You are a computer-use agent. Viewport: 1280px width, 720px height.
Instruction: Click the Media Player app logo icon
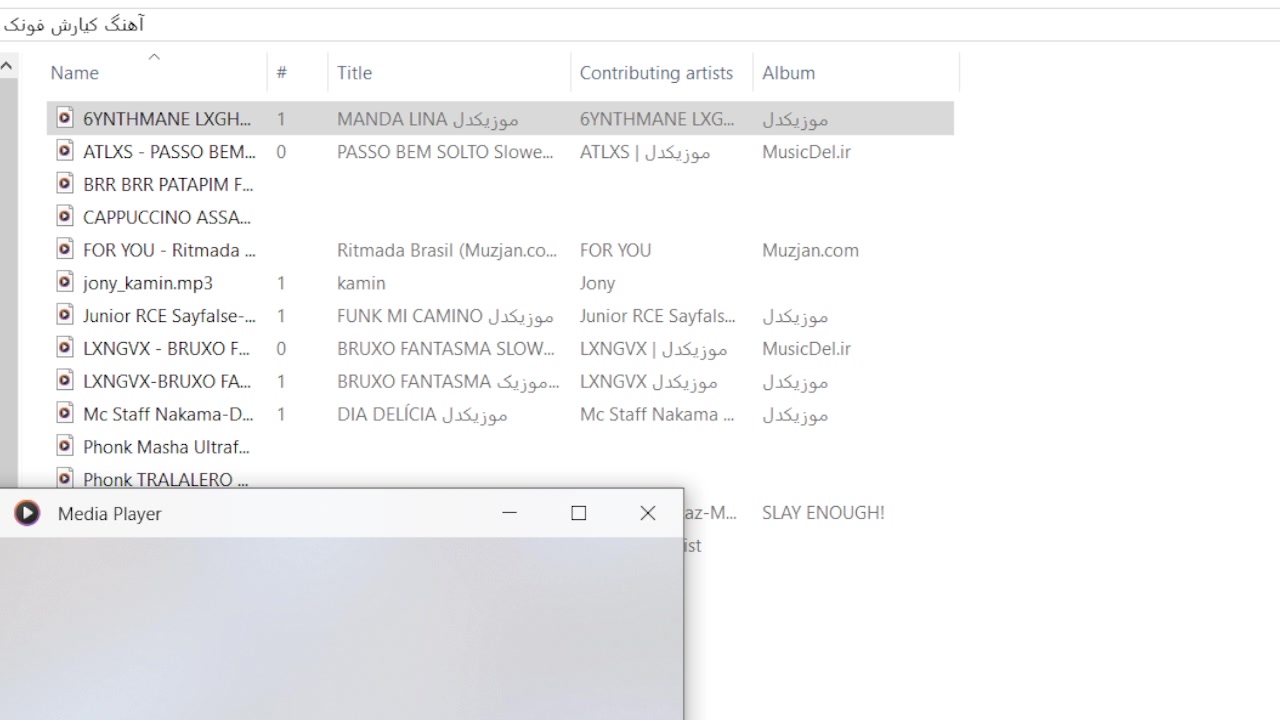(x=27, y=513)
